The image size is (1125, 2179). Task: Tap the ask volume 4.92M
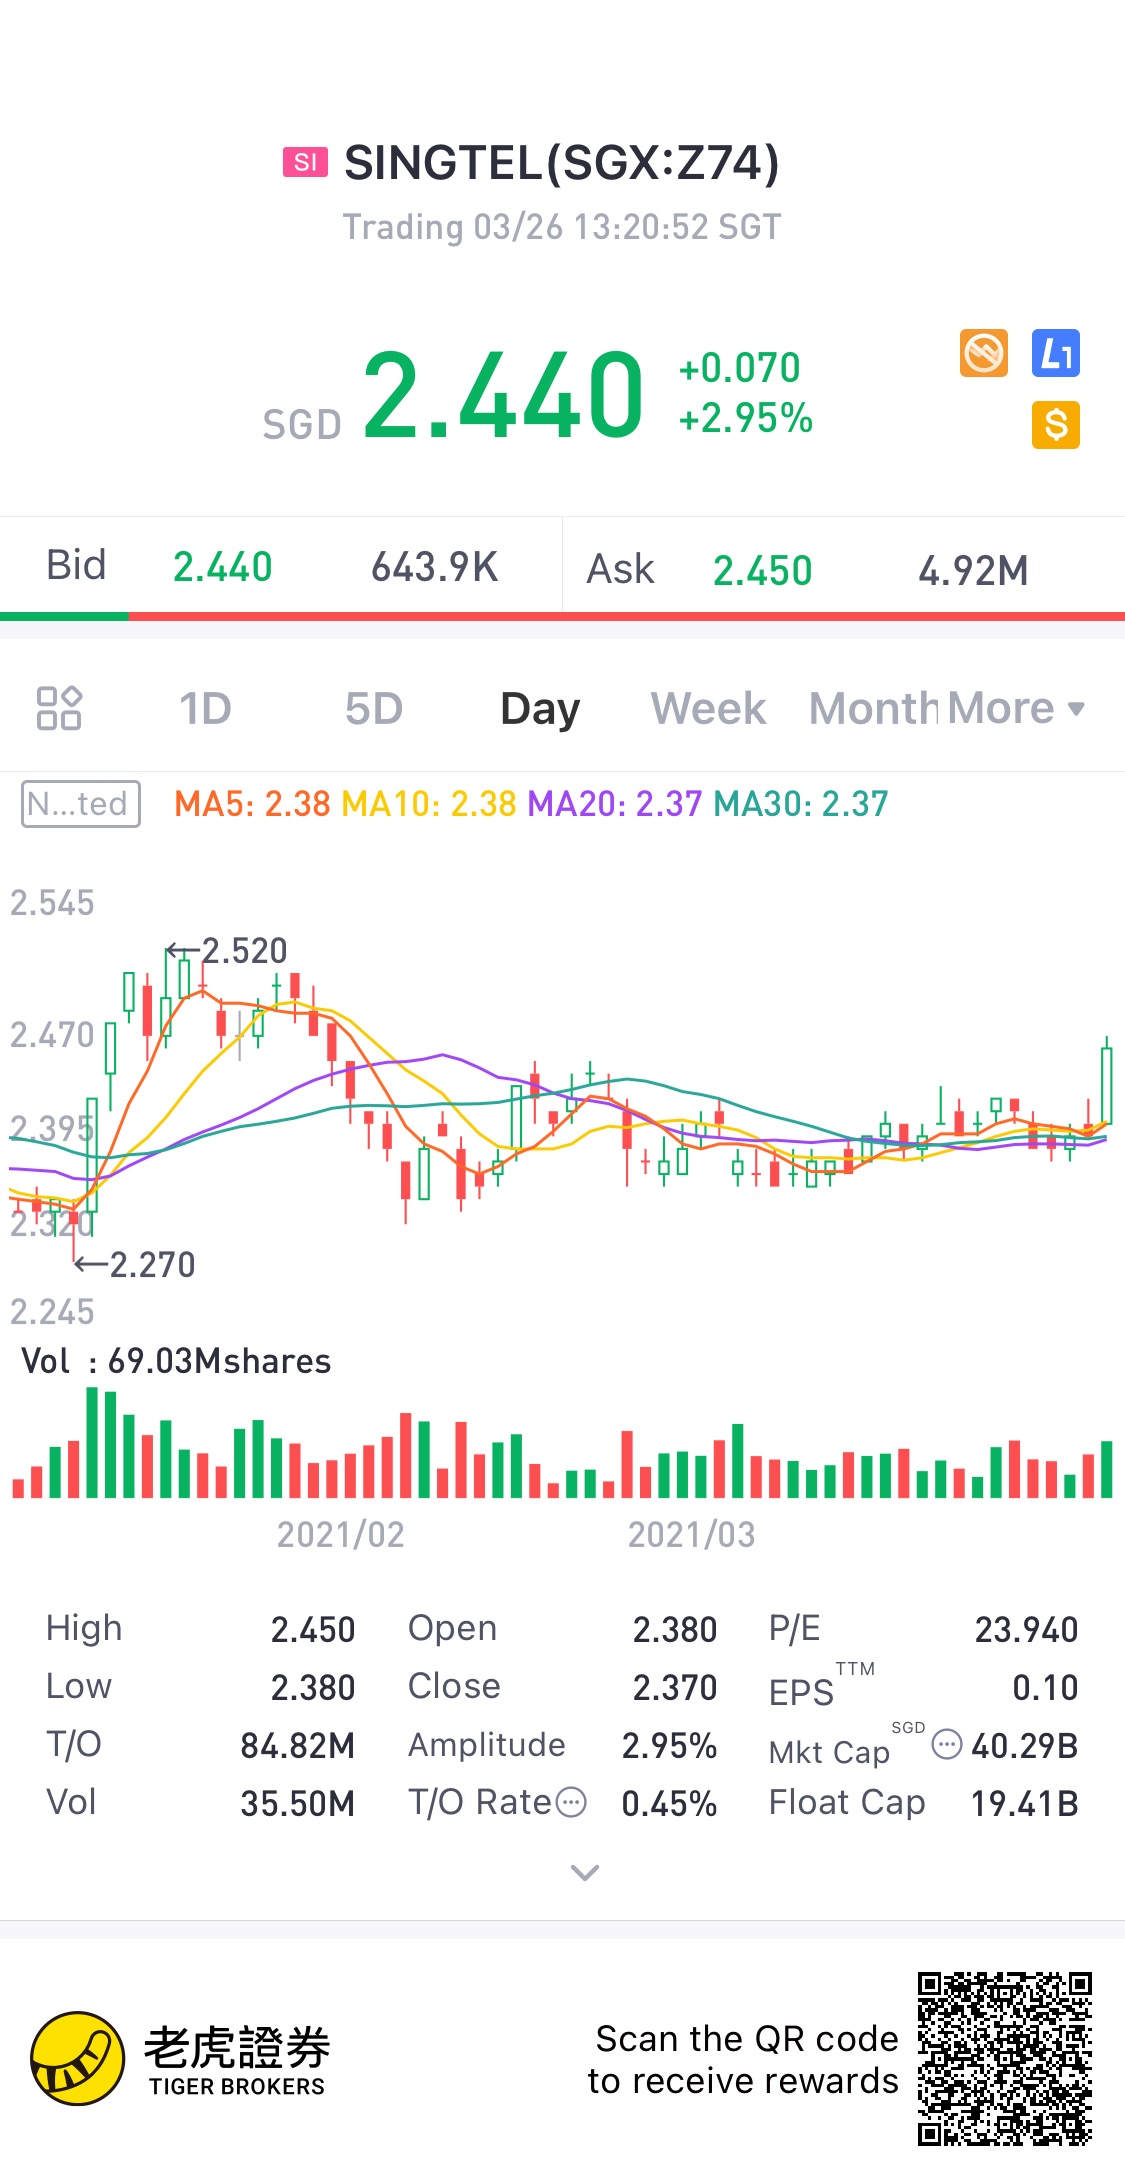click(x=973, y=571)
